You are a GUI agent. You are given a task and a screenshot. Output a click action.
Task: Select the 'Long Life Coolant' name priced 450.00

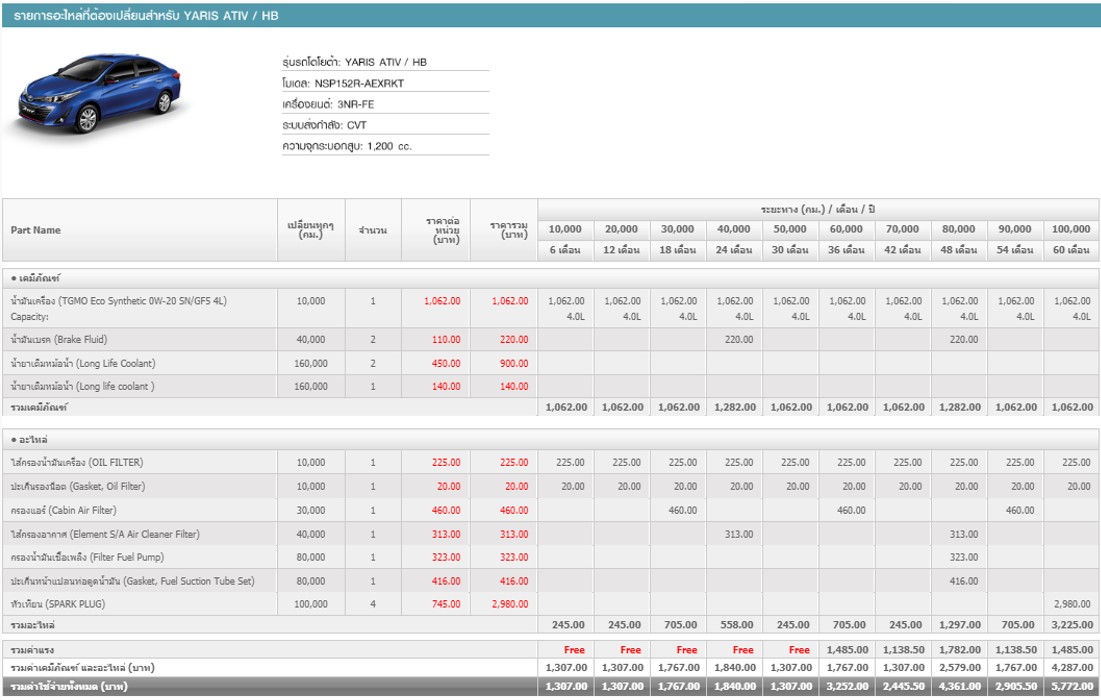tap(83, 364)
